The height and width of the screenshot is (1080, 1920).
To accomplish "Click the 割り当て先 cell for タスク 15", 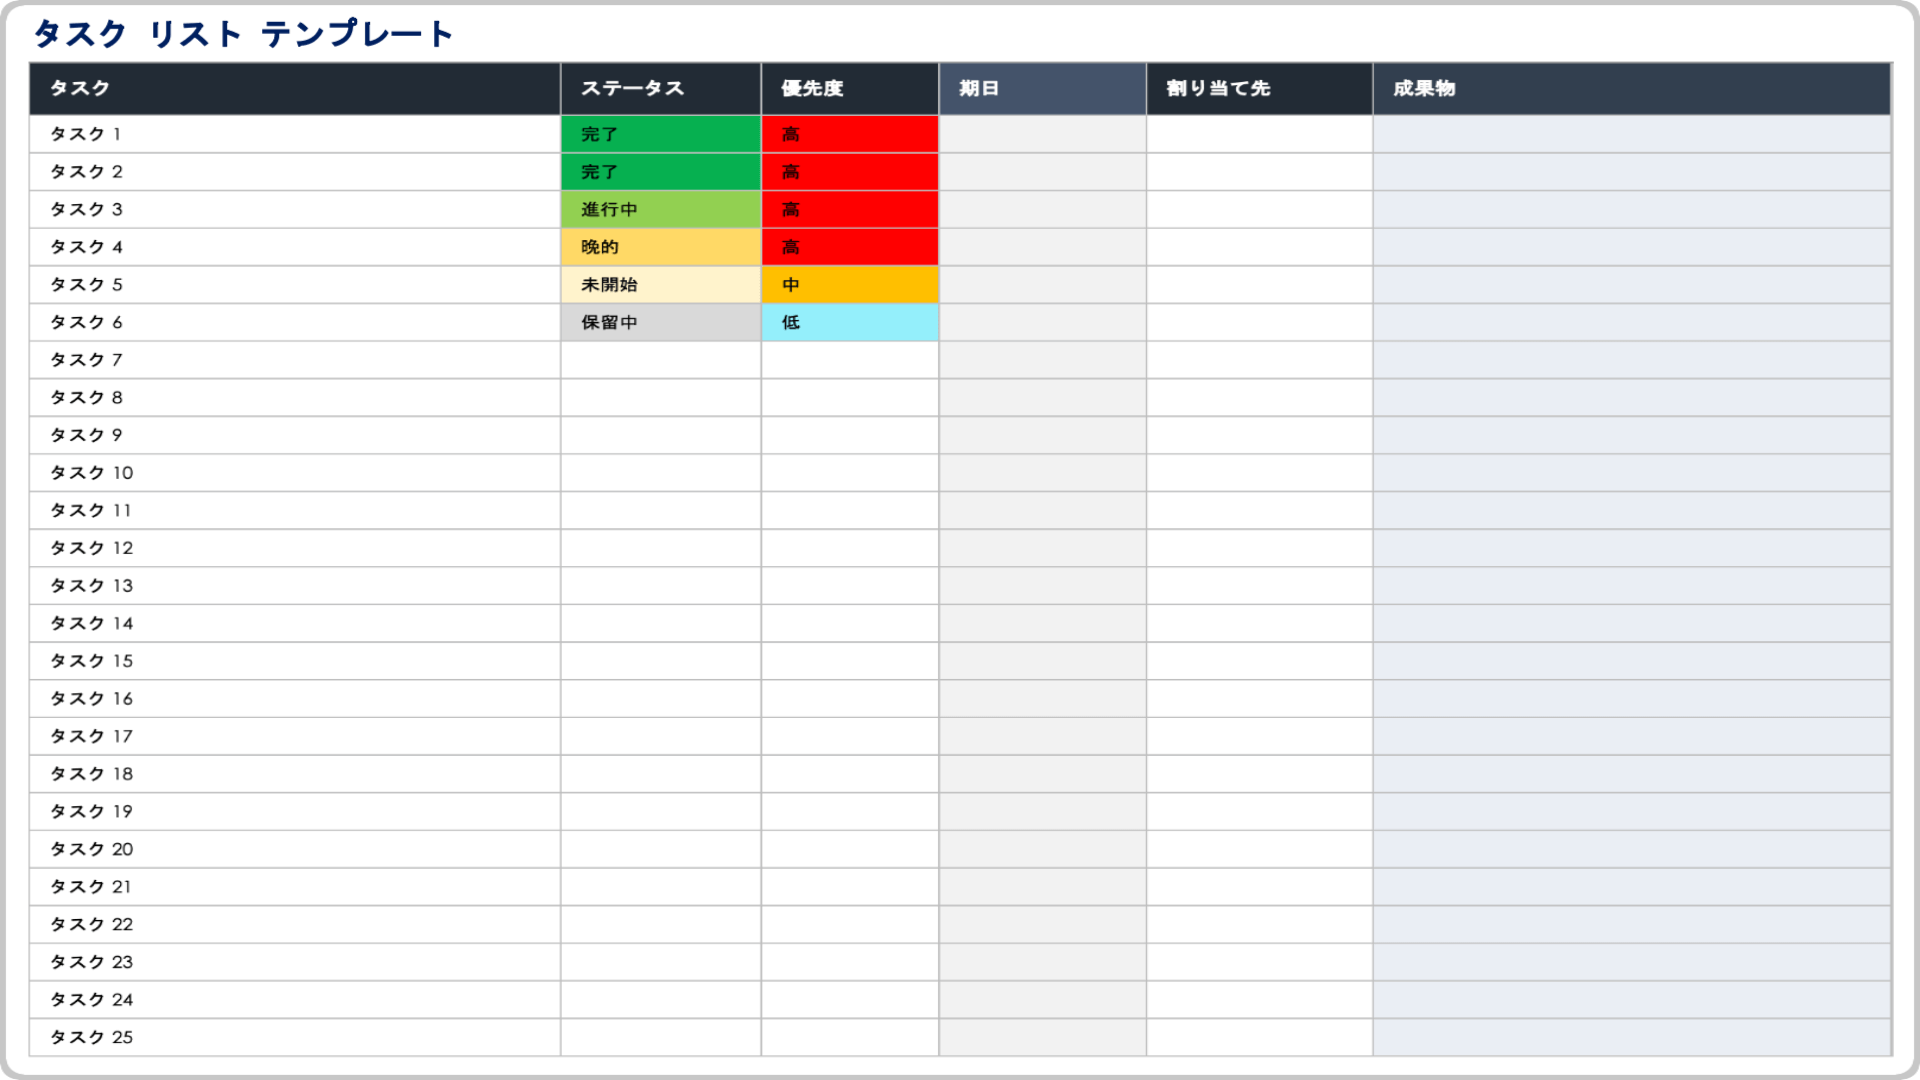I will tap(1260, 661).
